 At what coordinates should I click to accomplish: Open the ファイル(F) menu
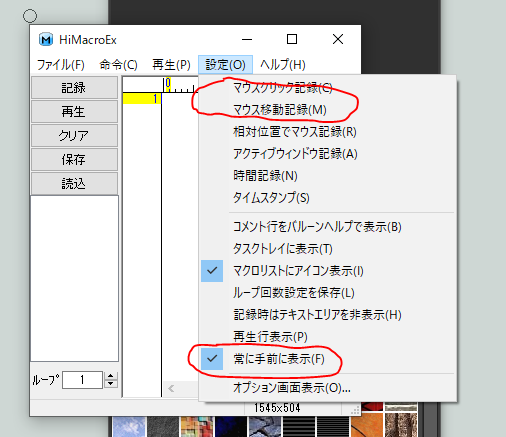click(x=61, y=65)
